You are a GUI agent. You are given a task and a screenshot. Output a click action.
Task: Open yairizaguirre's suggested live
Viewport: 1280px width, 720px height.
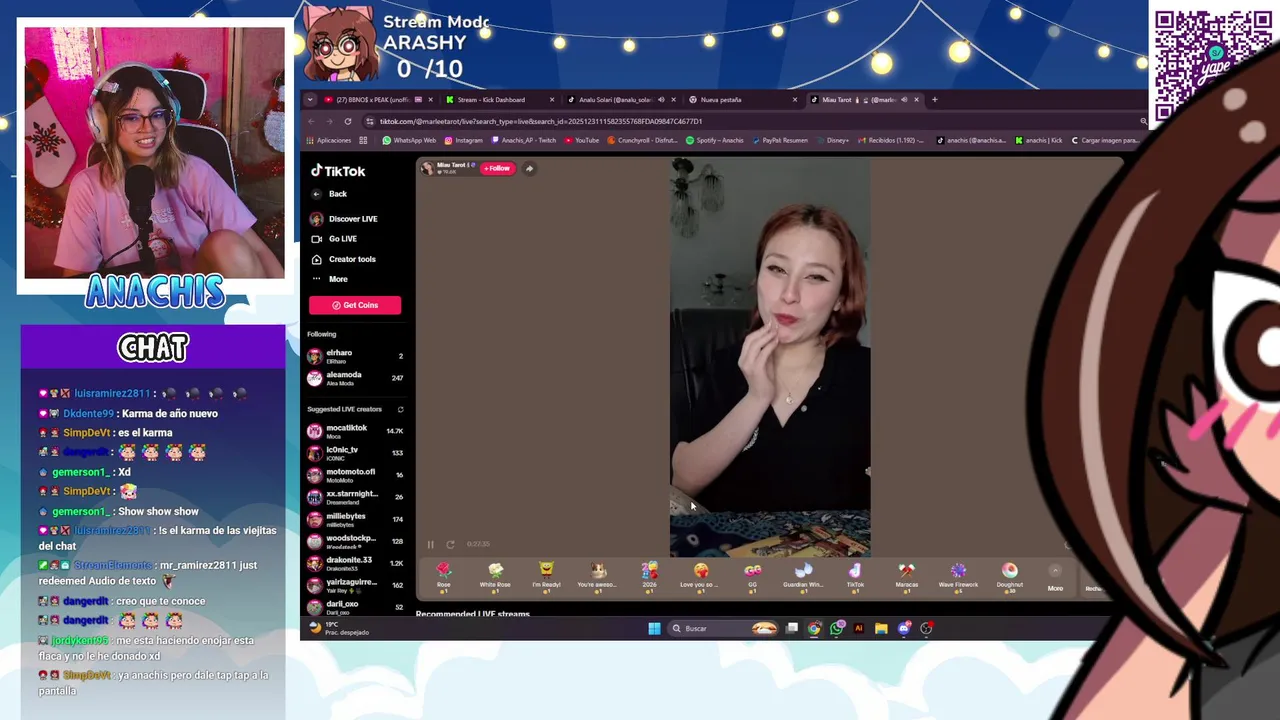point(356,585)
